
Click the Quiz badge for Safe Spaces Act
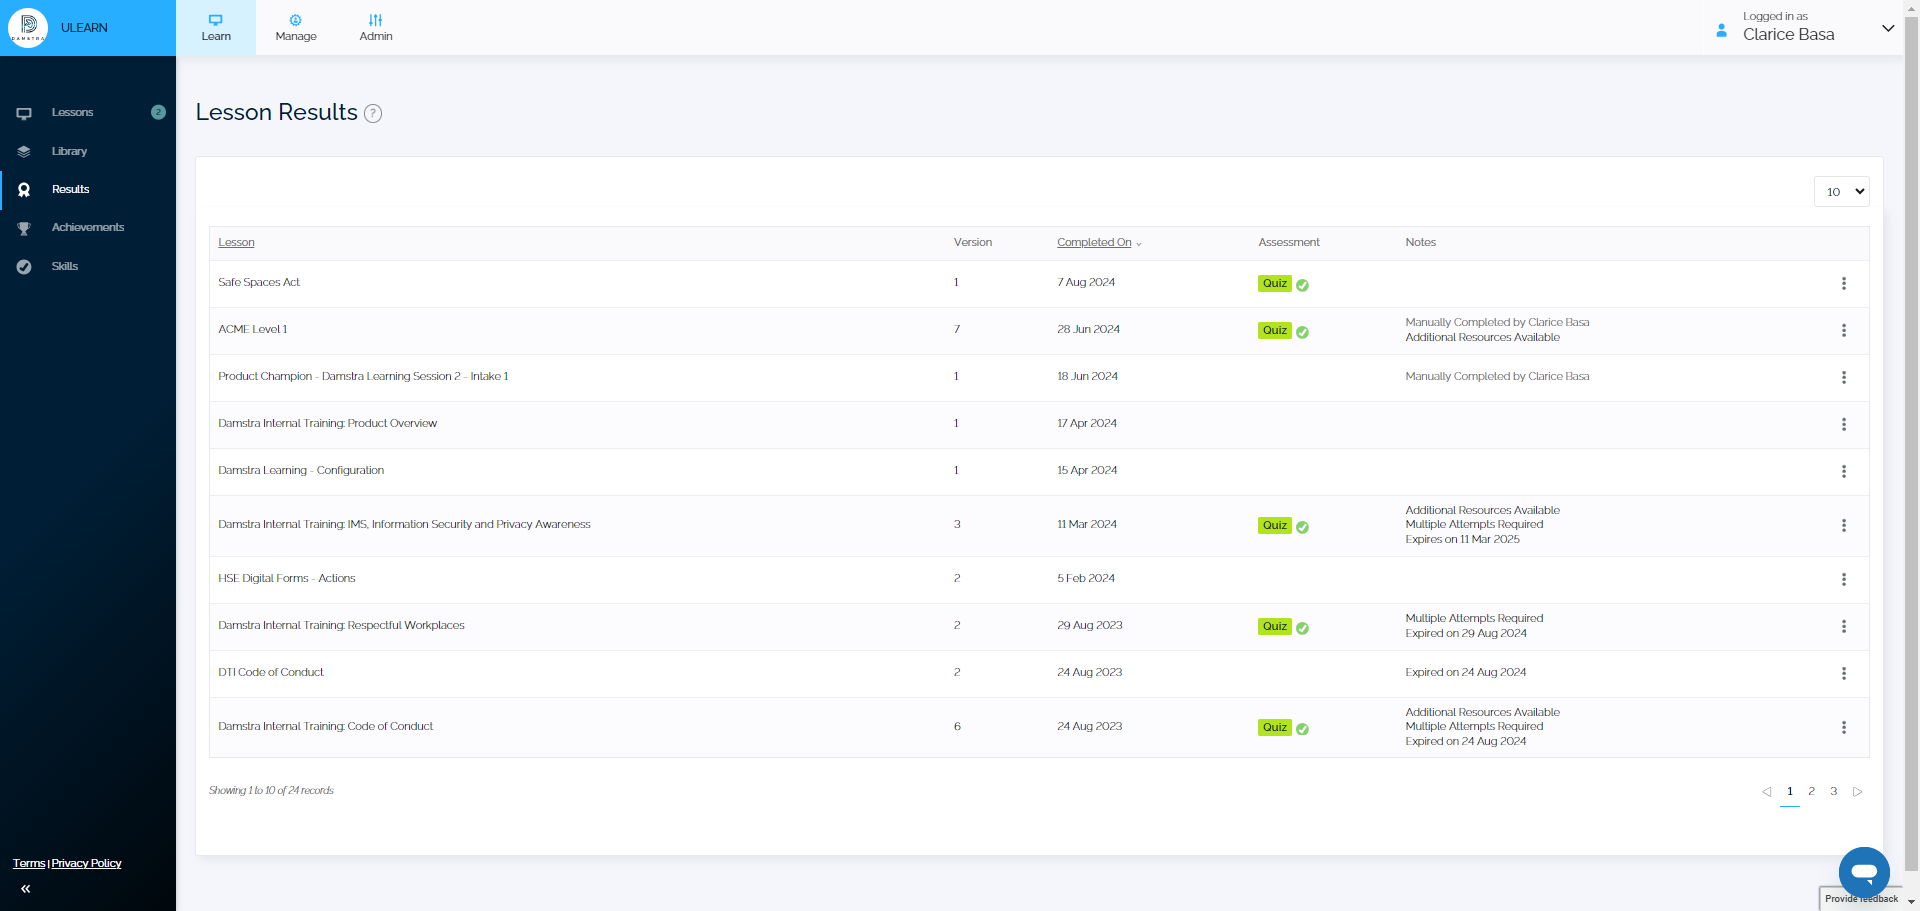click(x=1274, y=284)
